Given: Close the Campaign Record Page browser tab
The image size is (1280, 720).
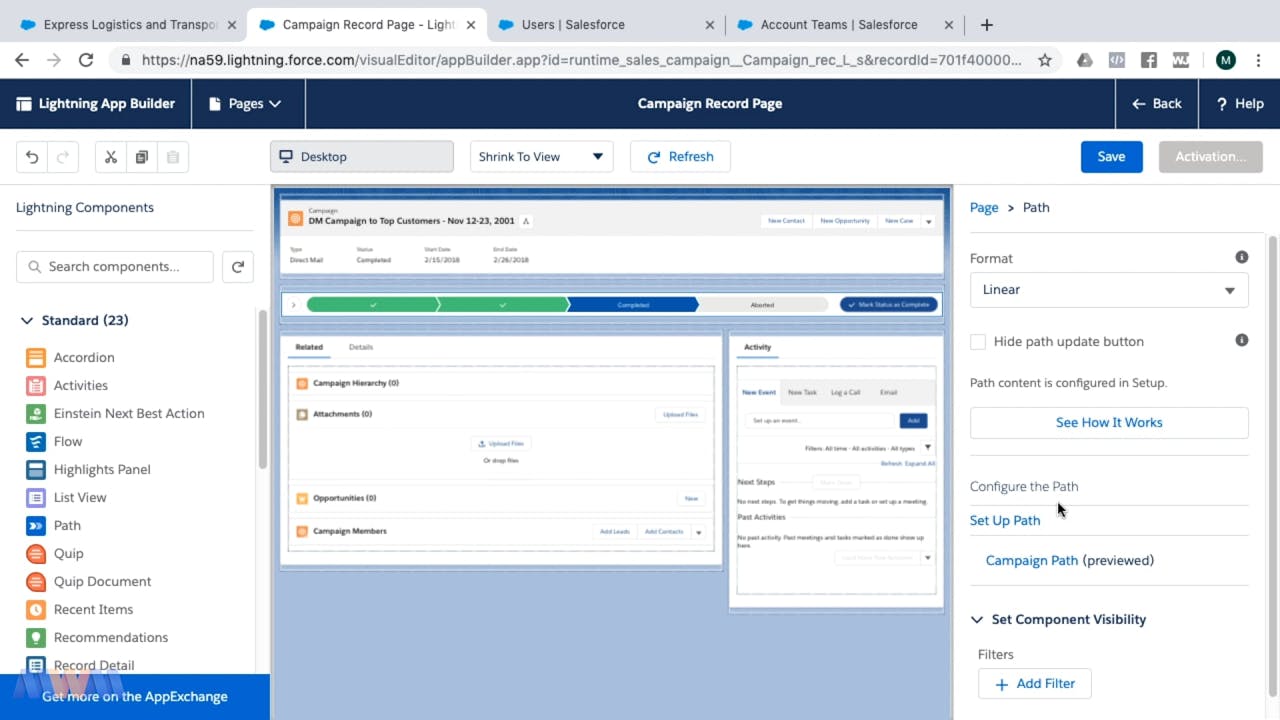Looking at the screenshot, I should [x=471, y=25].
